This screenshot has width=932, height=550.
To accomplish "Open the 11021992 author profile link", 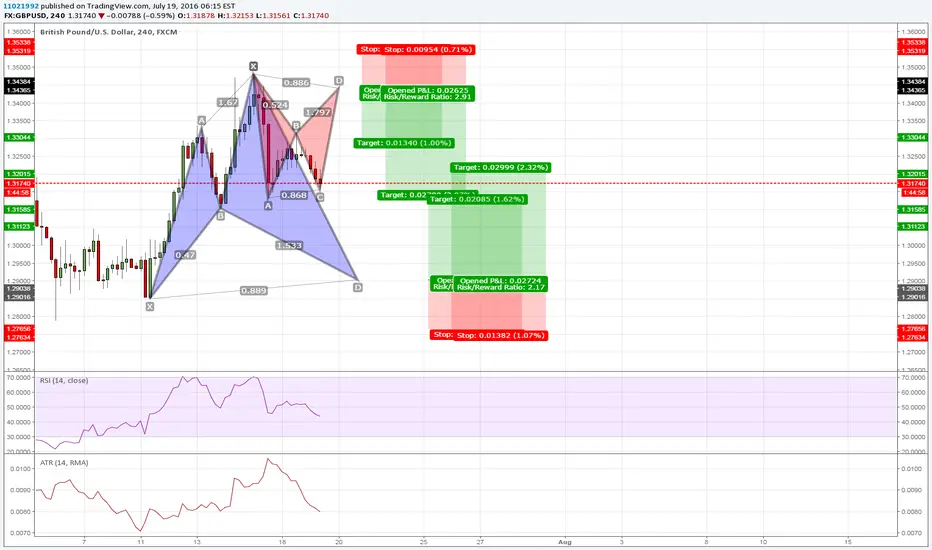I will [21, 6].
